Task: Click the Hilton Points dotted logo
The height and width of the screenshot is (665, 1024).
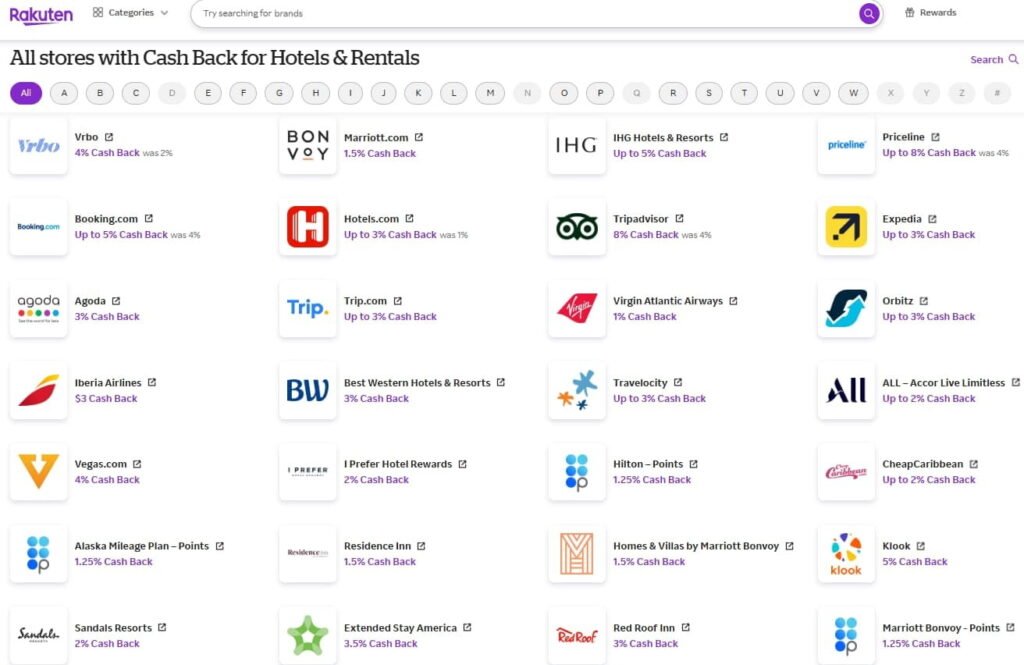Action: [577, 471]
